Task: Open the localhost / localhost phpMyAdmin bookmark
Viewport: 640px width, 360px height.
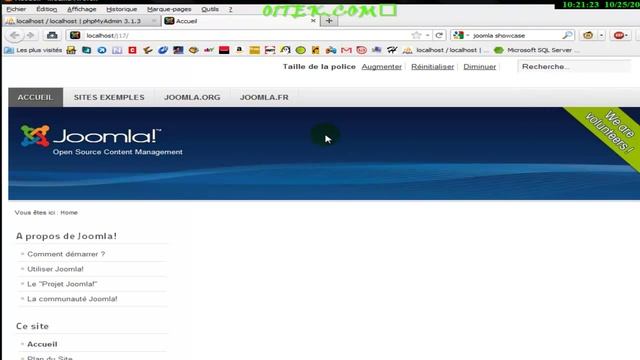Action: [x=446, y=50]
